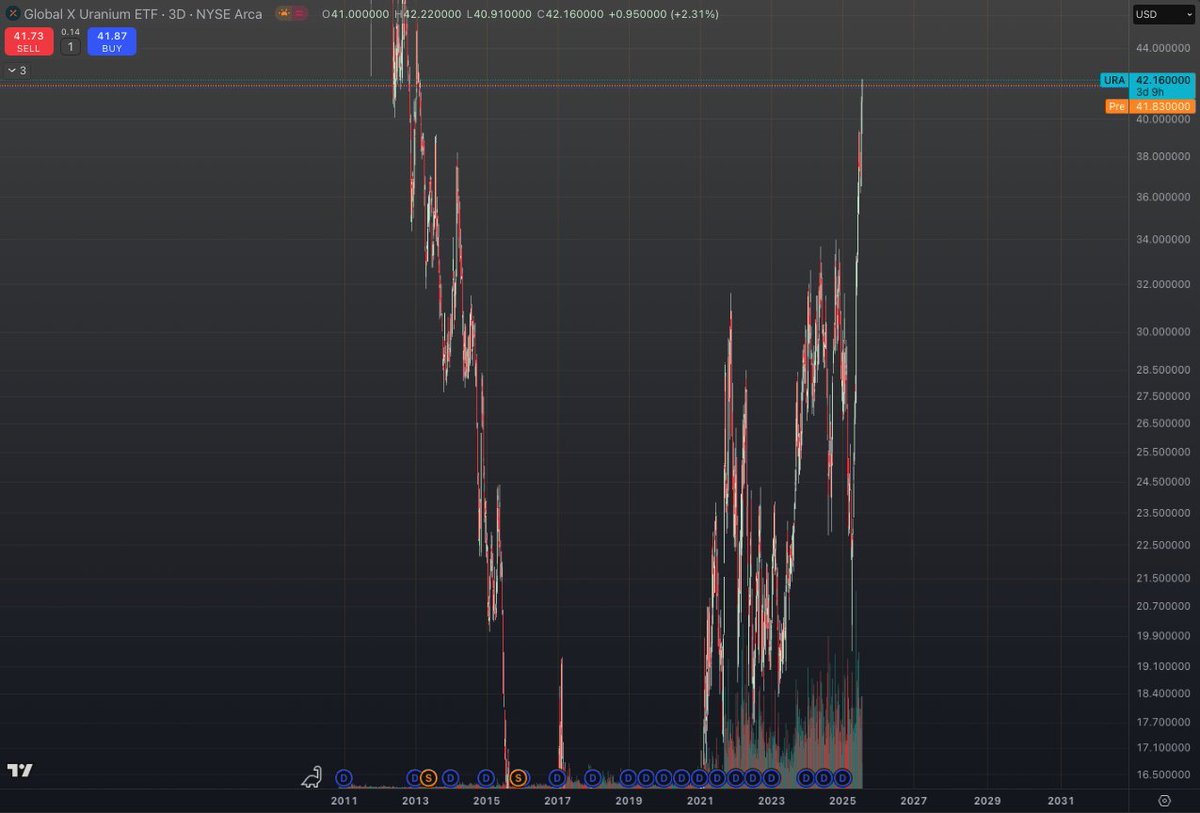Click the 16.500000 price axis label
The width and height of the screenshot is (1200, 813).
1162,775
